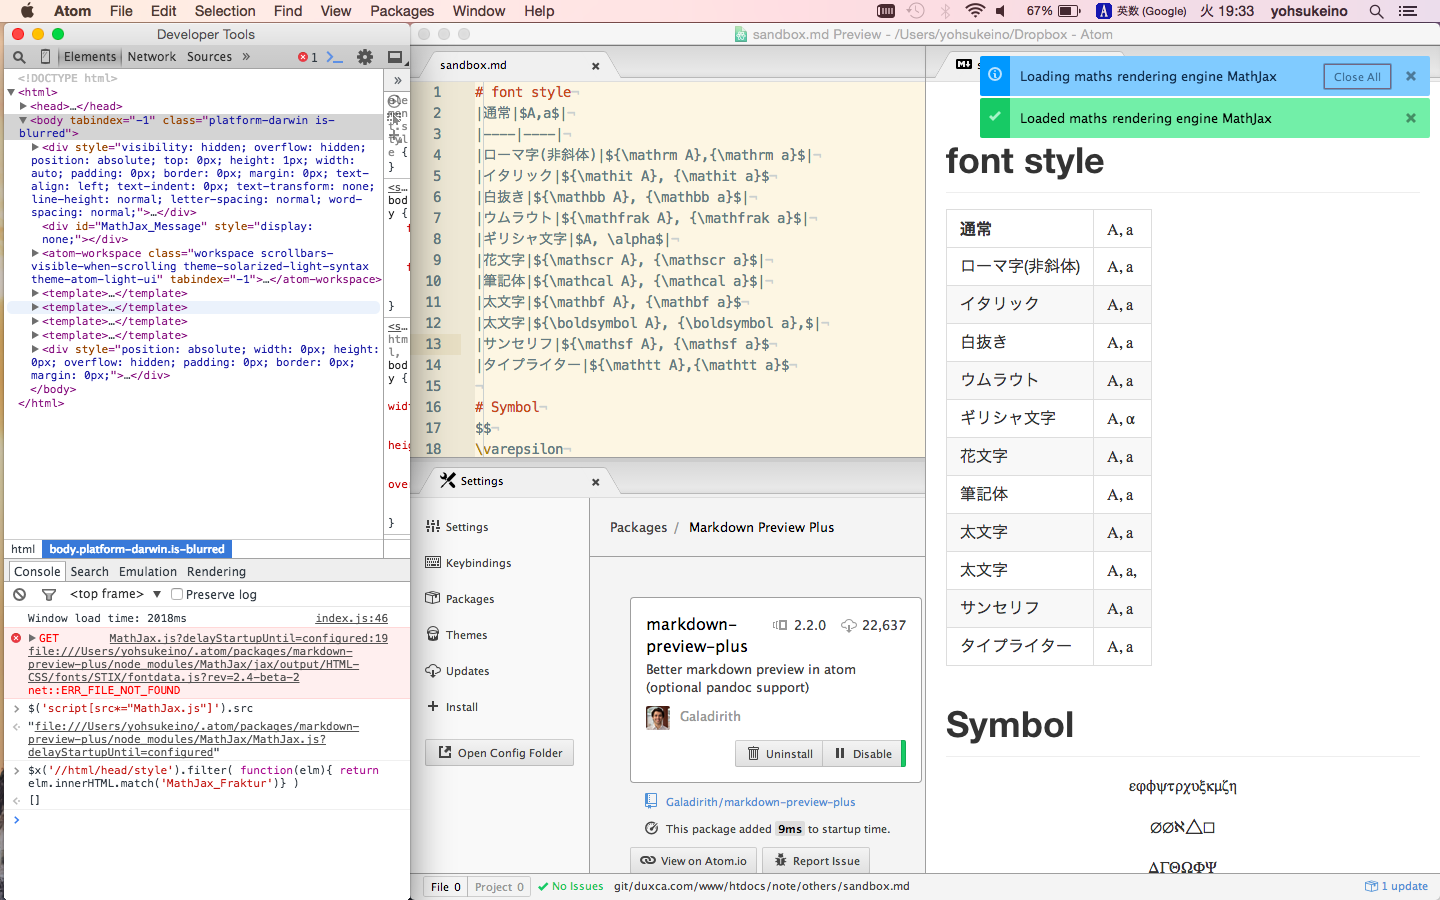Open the Rendering drawer tab
1440x900 pixels.
coord(216,572)
